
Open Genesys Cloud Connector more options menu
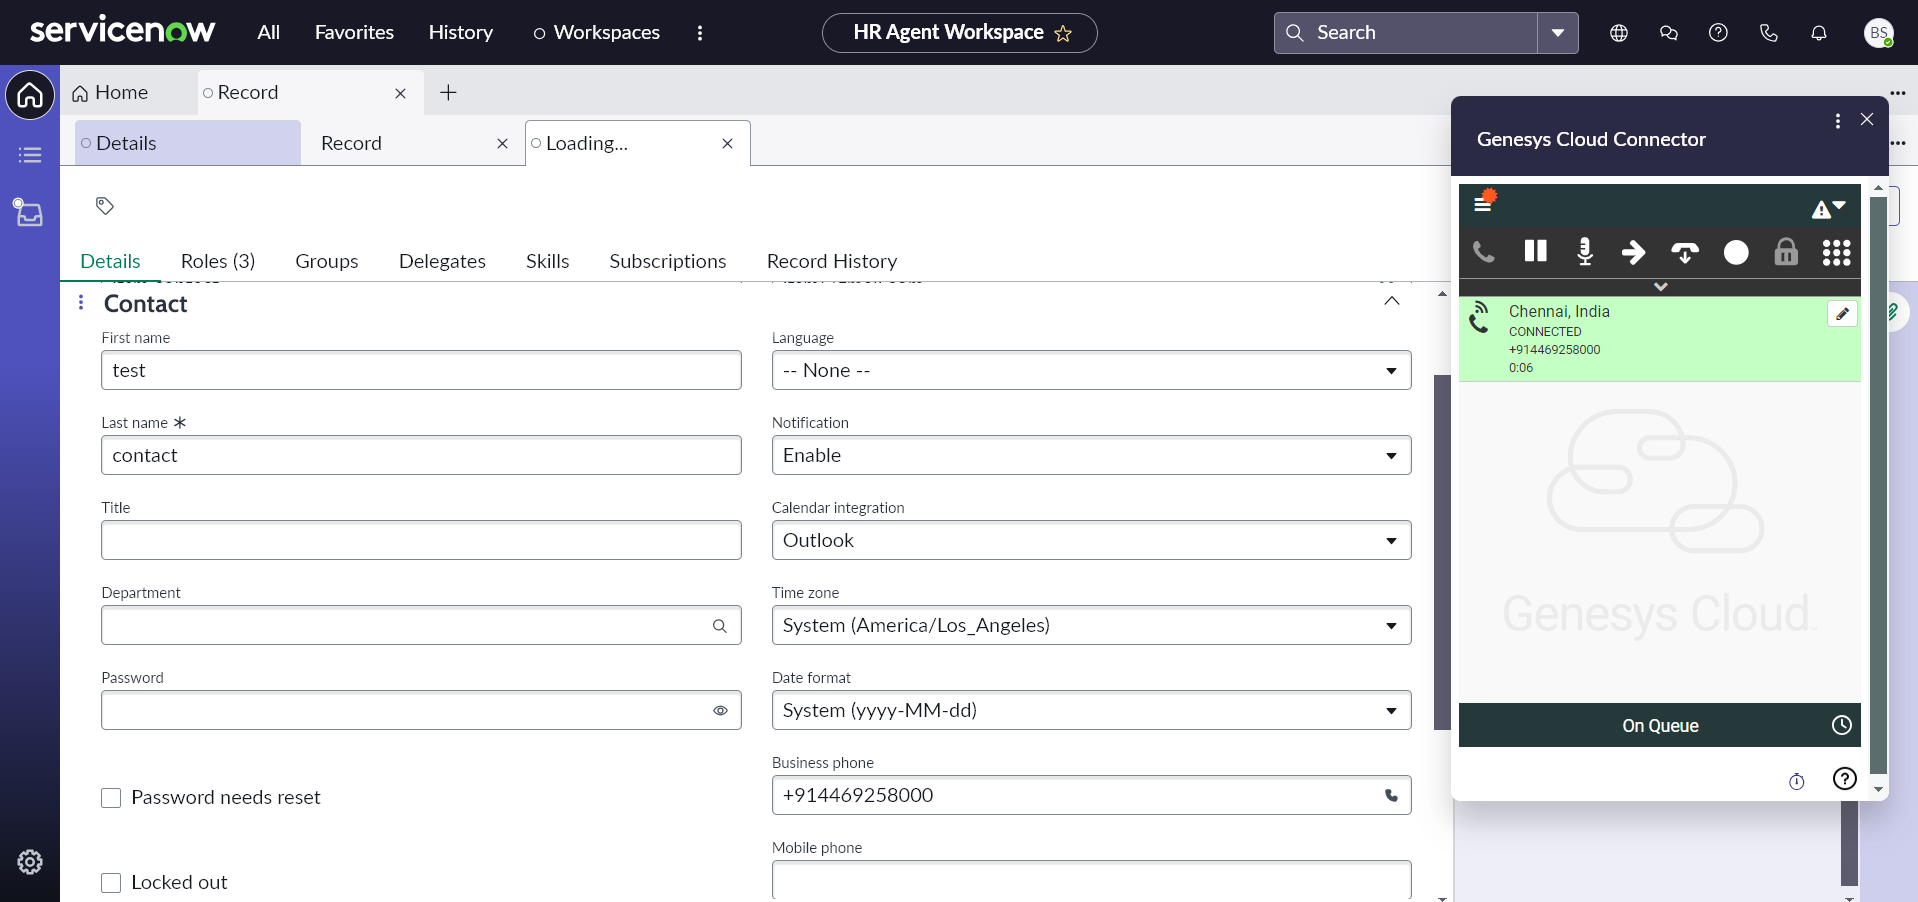(1838, 121)
